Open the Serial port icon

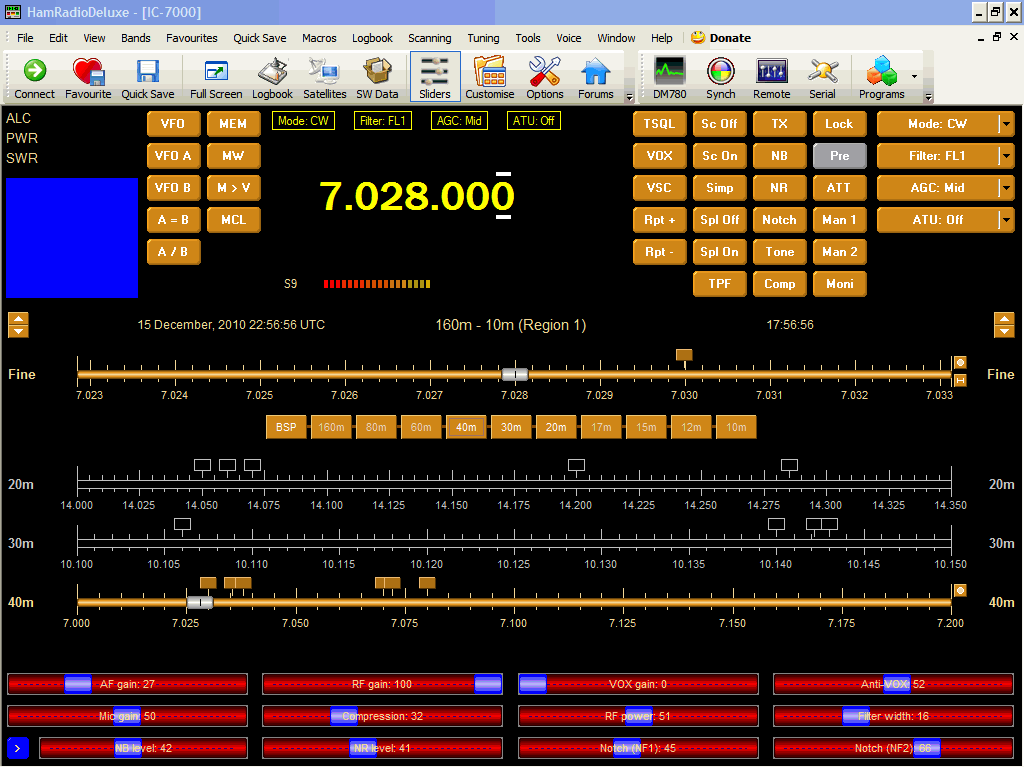point(822,77)
